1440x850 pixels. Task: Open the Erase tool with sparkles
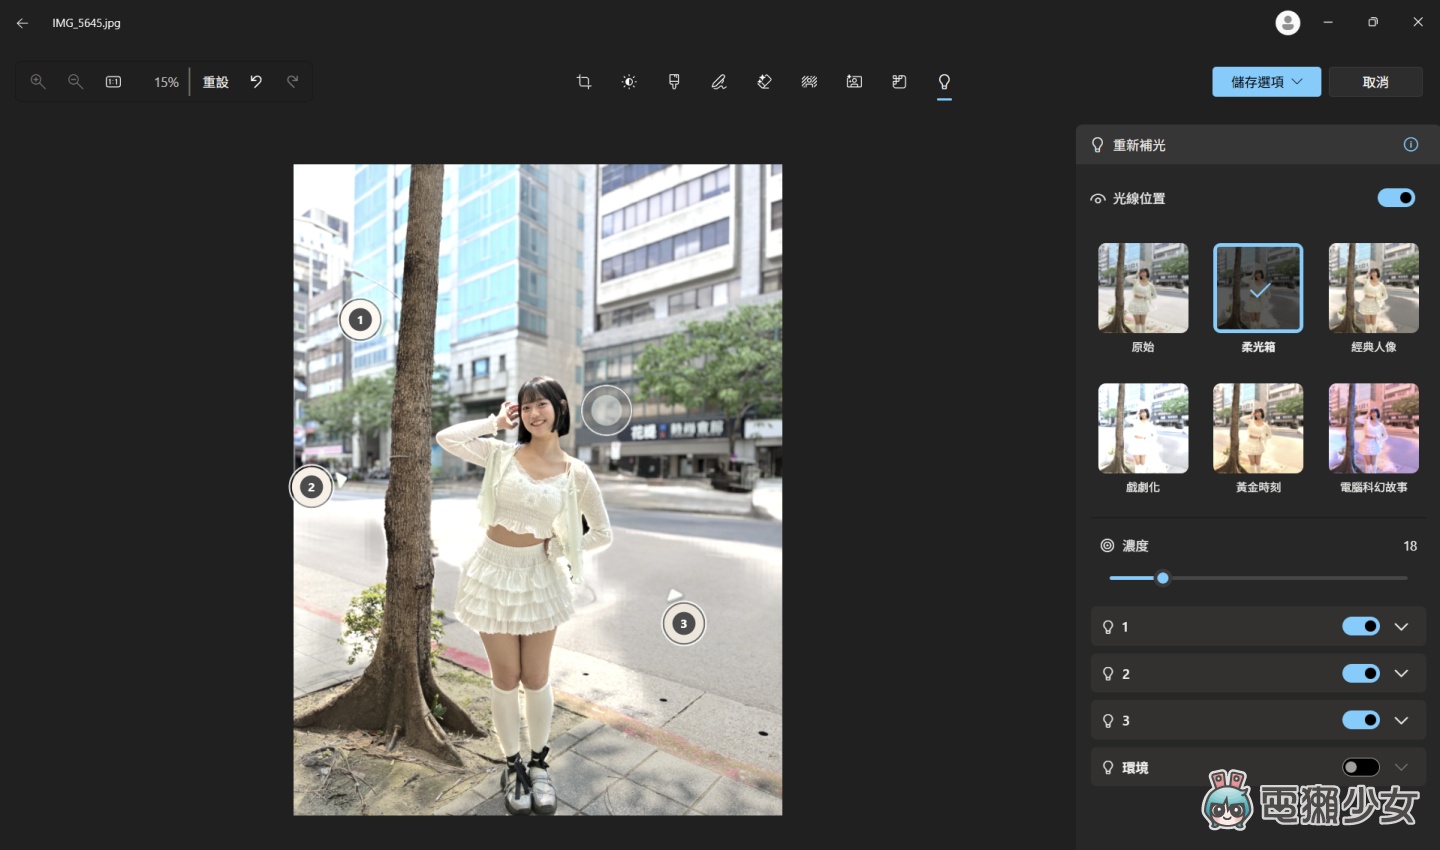point(764,82)
